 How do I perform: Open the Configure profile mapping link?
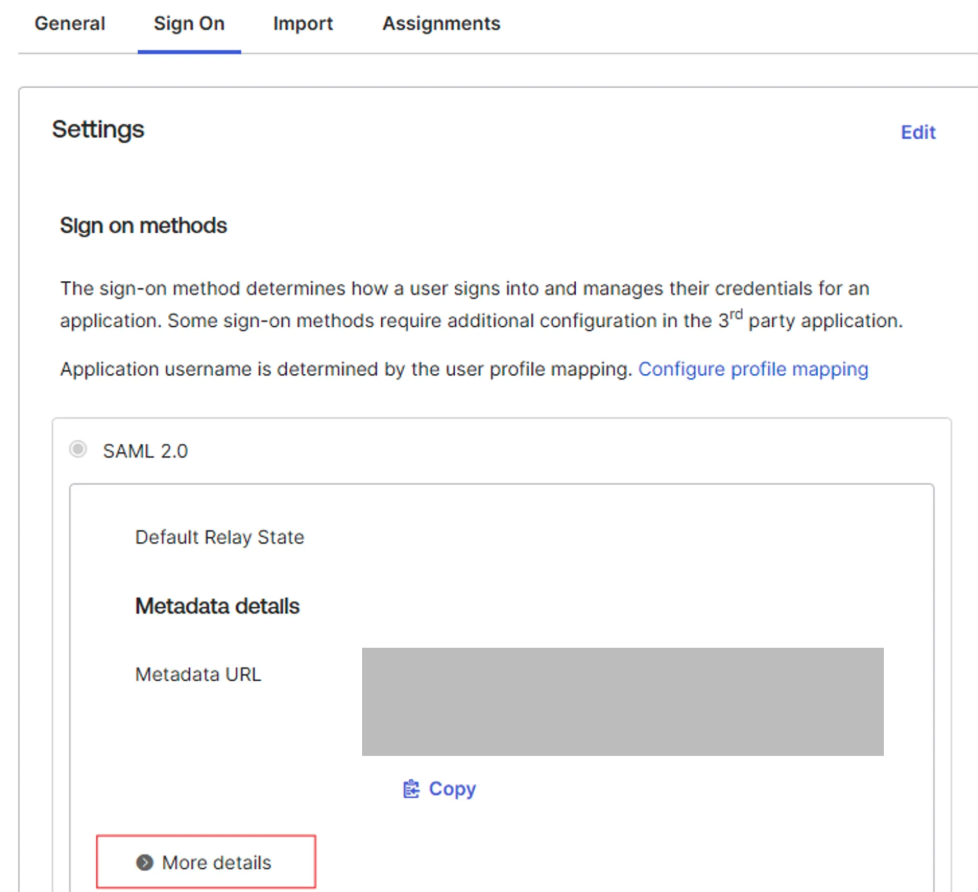(x=752, y=369)
